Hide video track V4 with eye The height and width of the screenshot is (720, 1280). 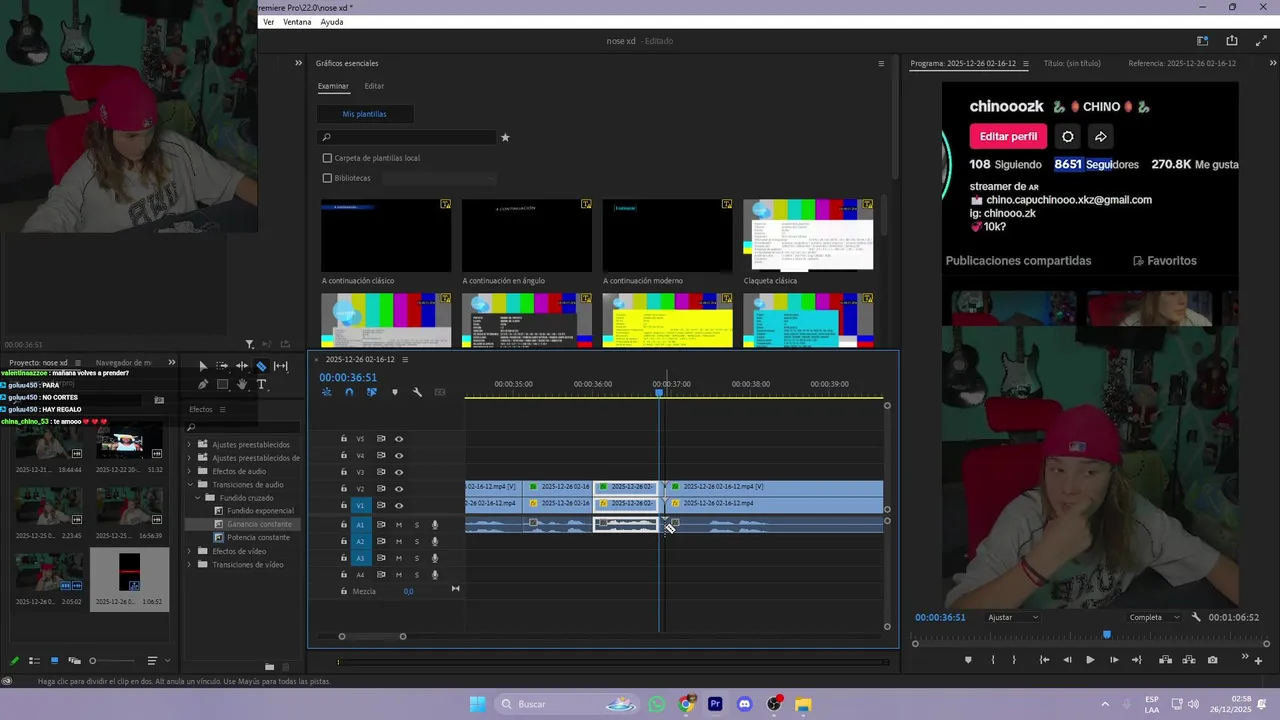(399, 455)
